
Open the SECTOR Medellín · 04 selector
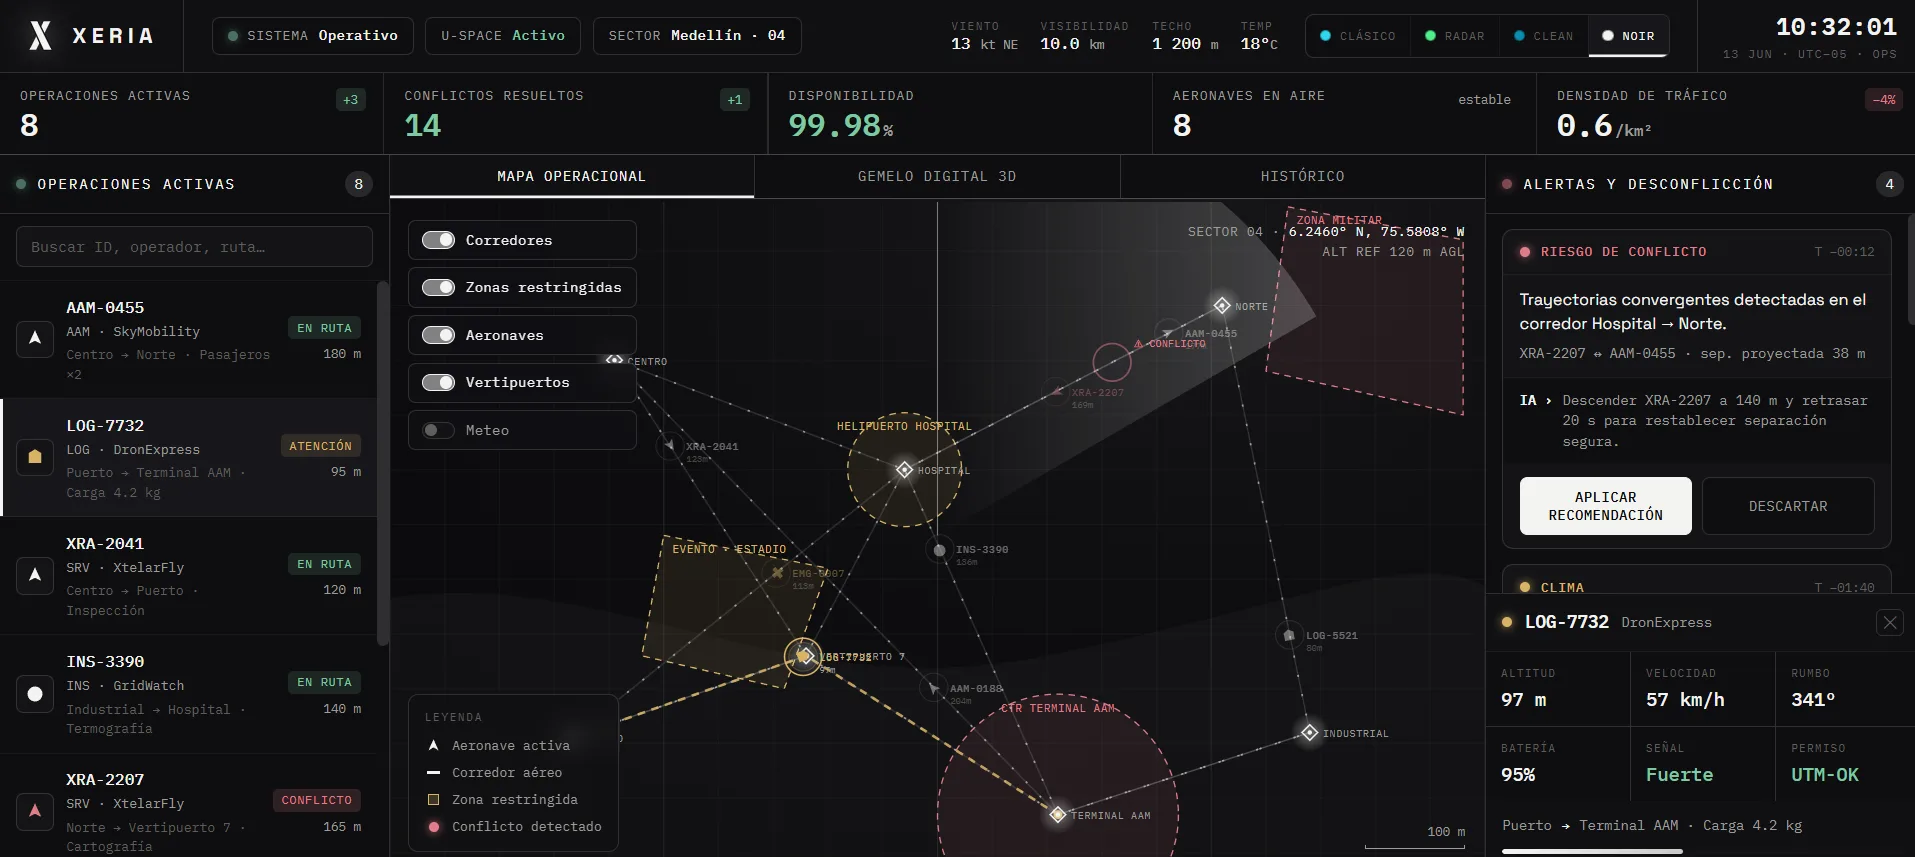pyautogui.click(x=697, y=36)
